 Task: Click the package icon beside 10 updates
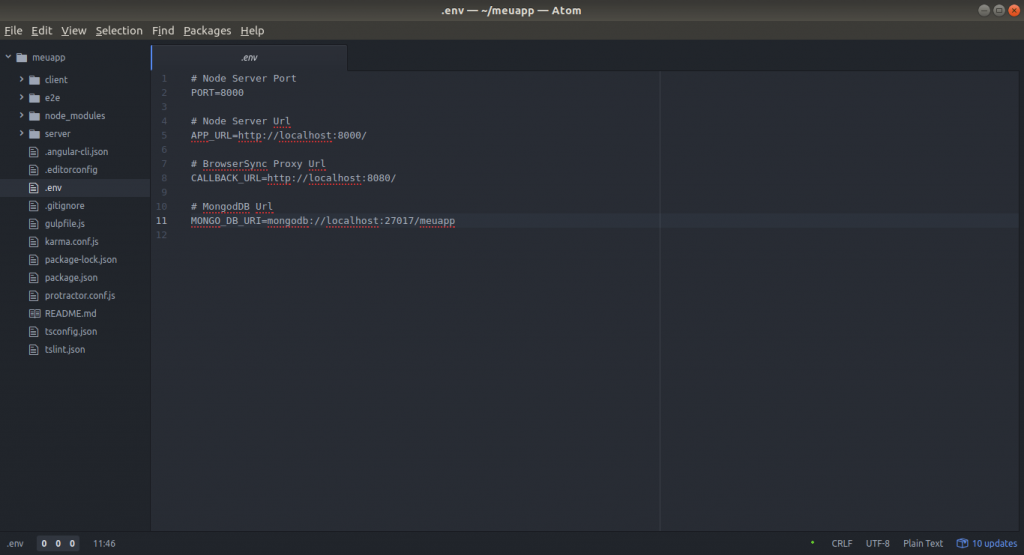click(962, 544)
